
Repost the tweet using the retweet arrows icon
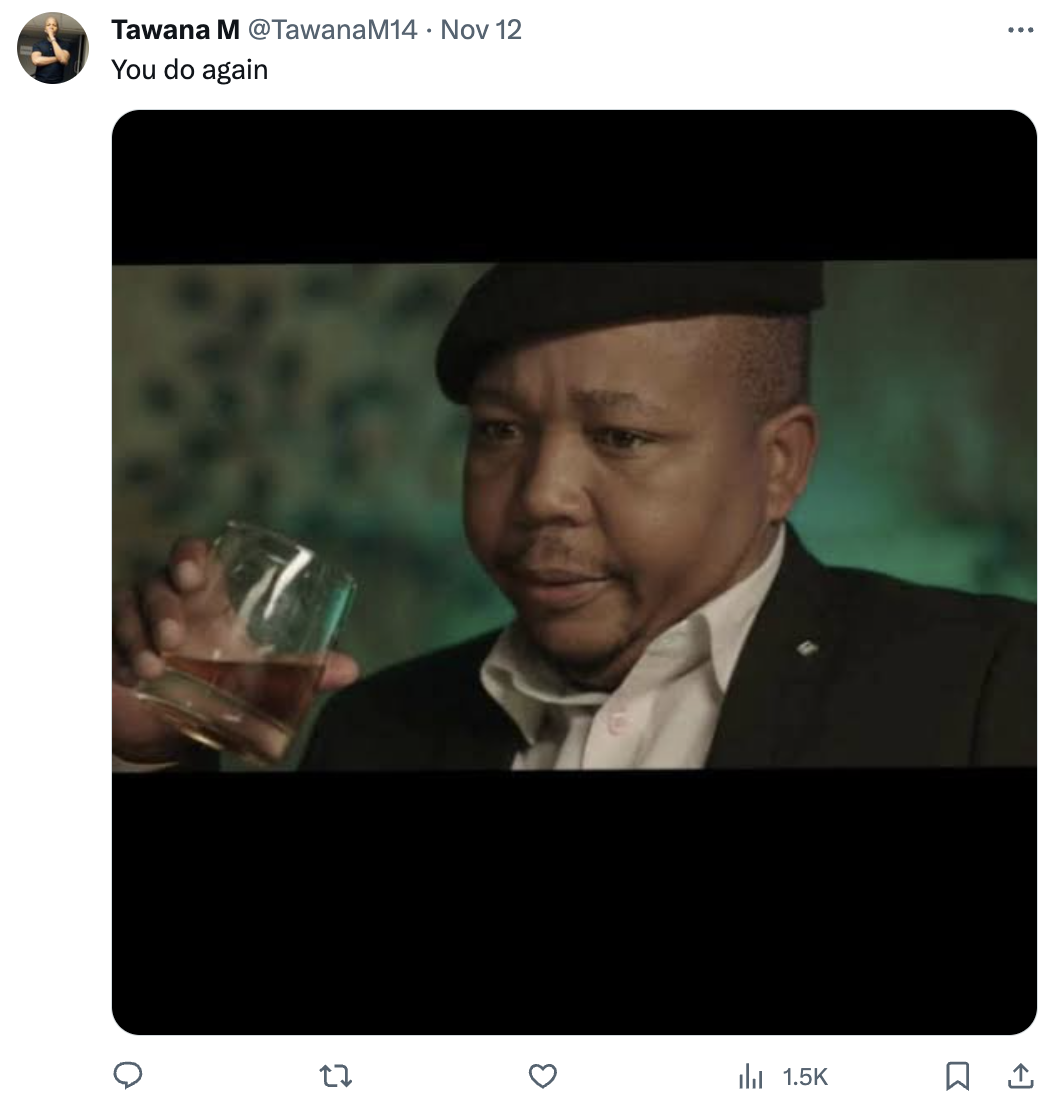pos(336,1076)
